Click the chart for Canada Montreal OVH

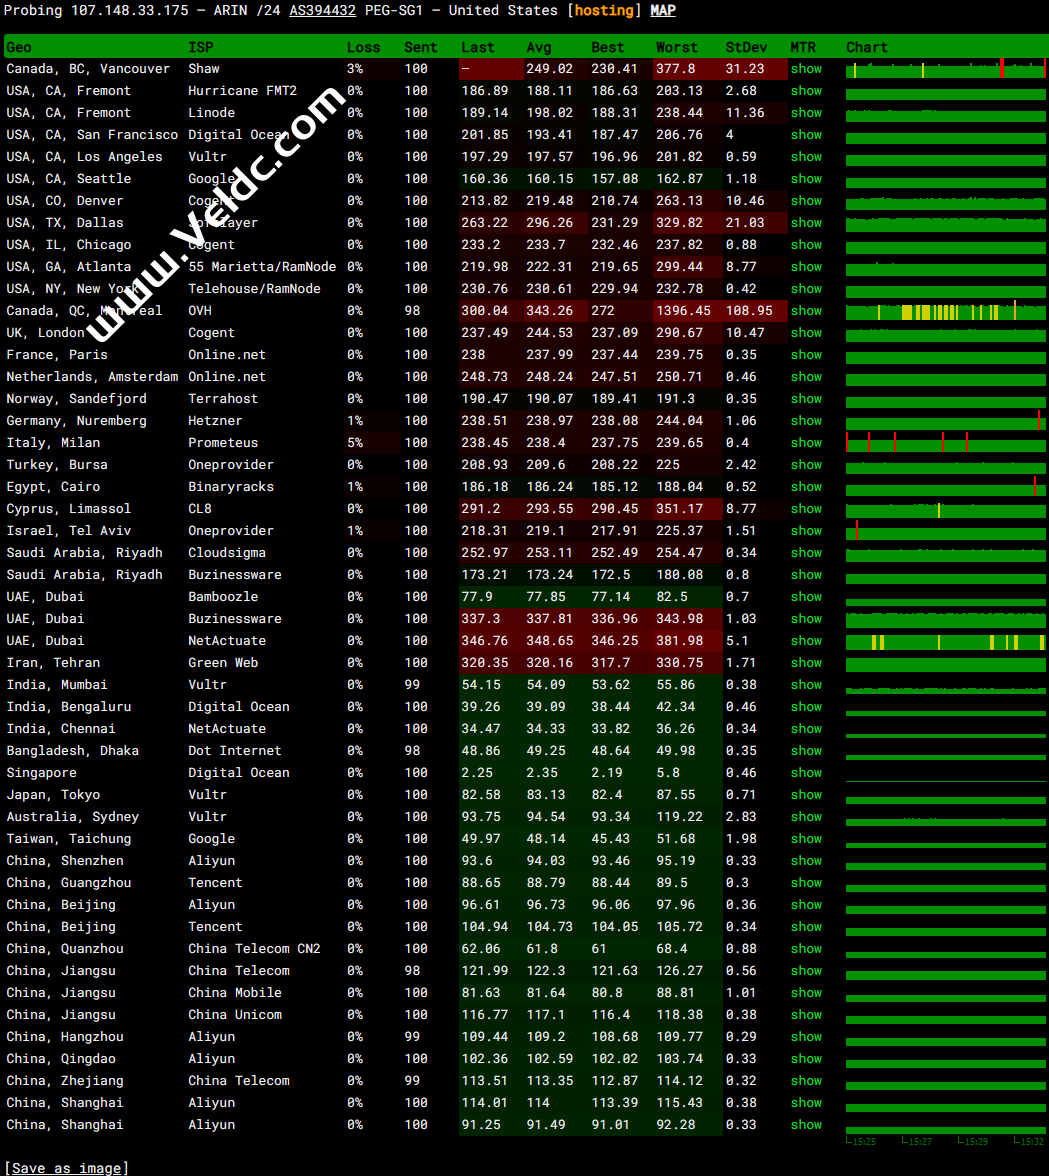pos(945,311)
